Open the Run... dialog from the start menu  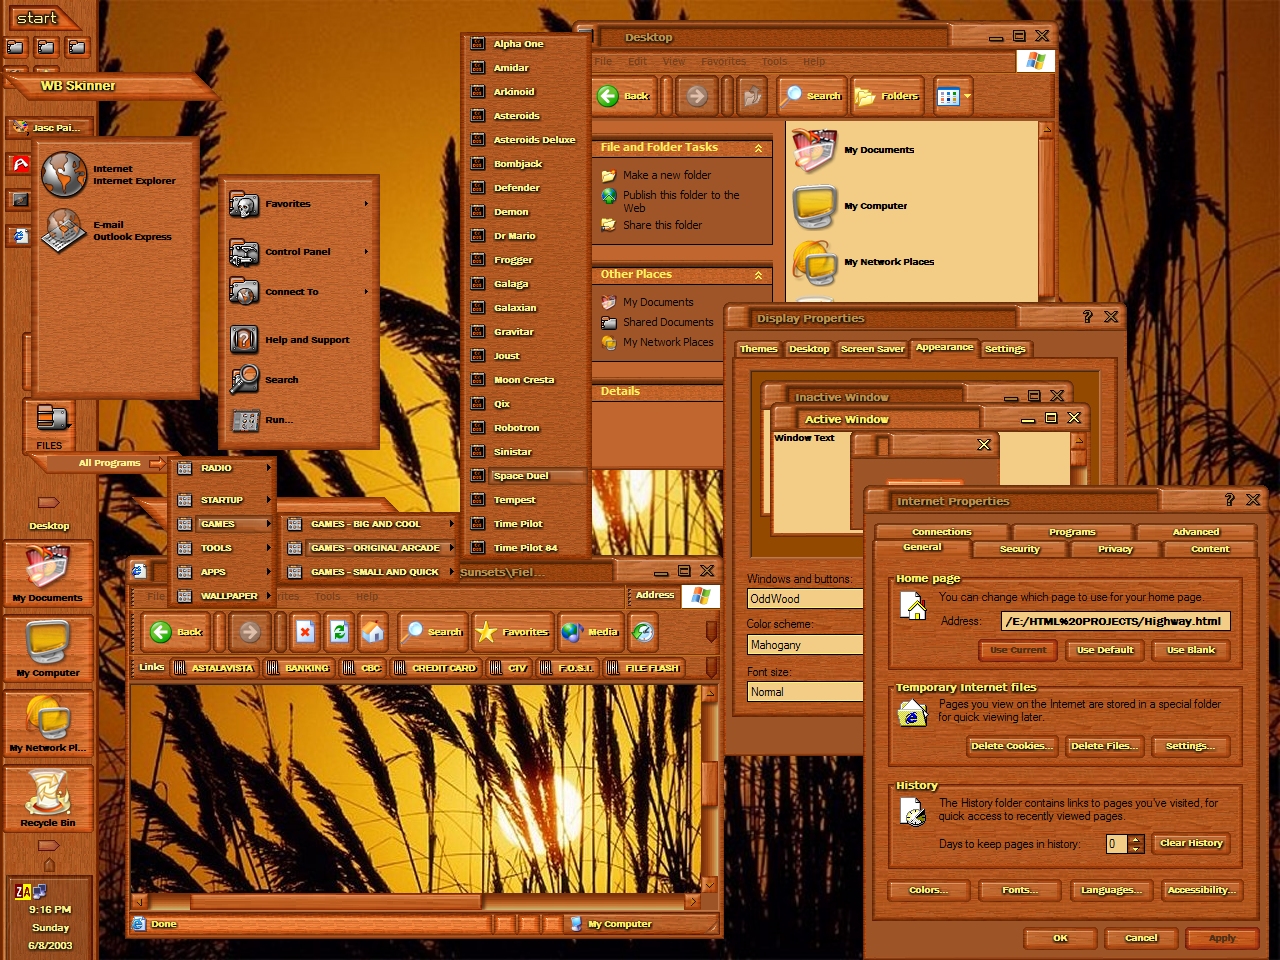tap(298, 420)
